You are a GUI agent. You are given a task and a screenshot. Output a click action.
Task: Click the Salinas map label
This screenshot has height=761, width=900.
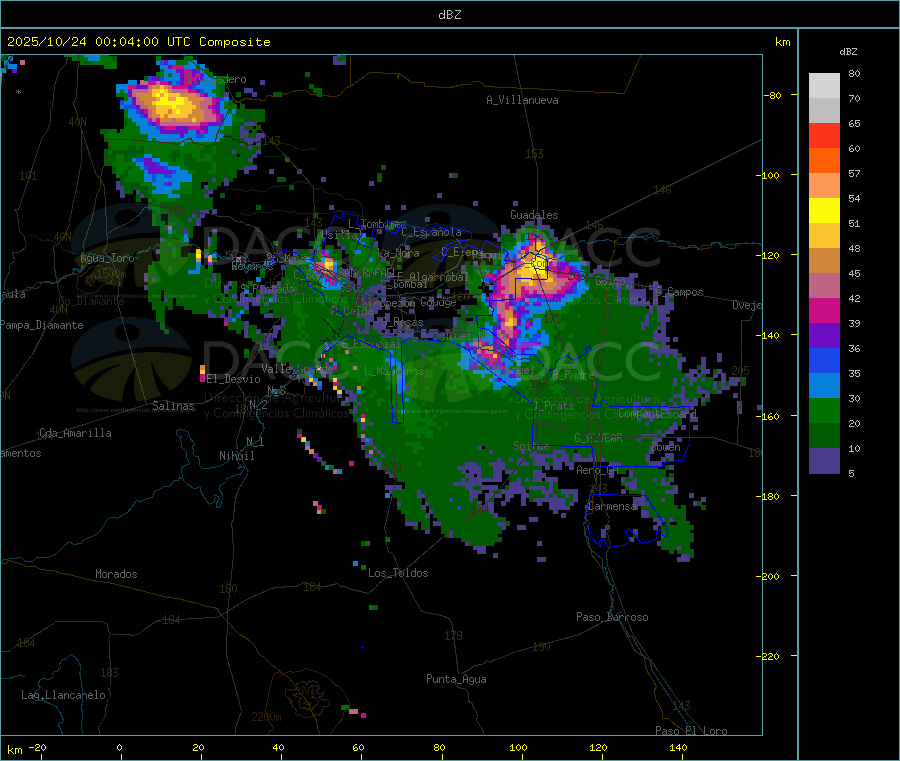[173, 406]
